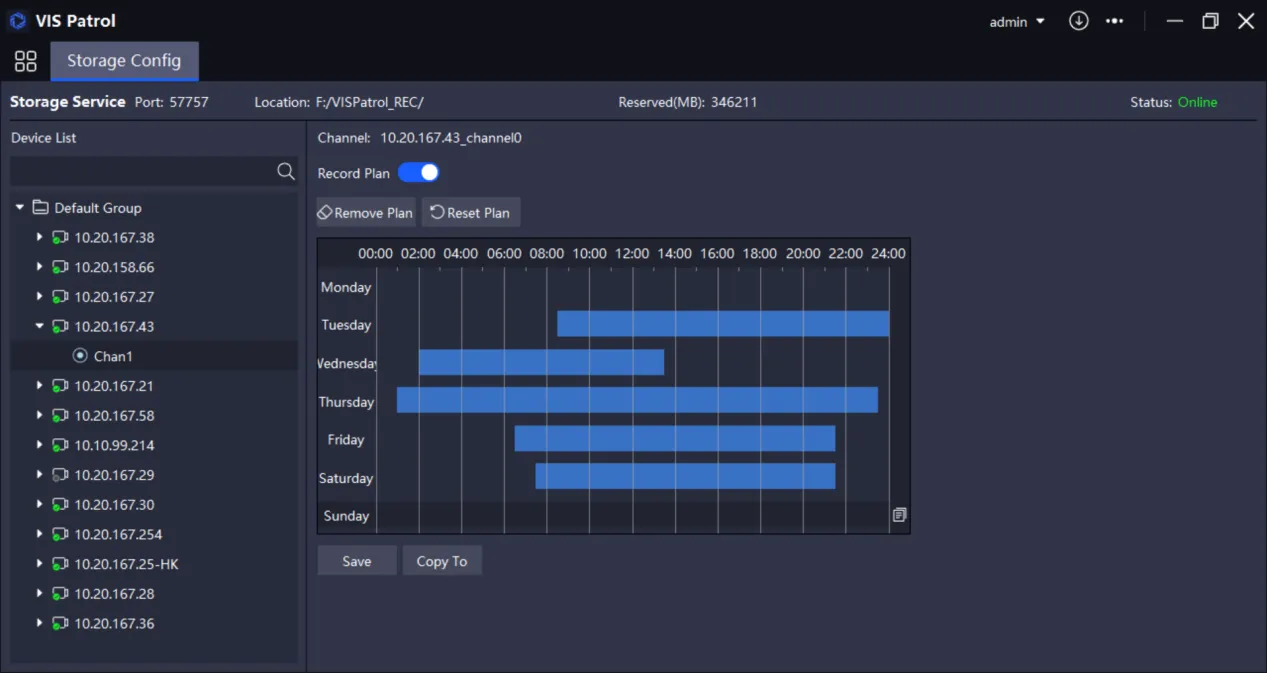Disable the Record Plan switch

pos(418,173)
